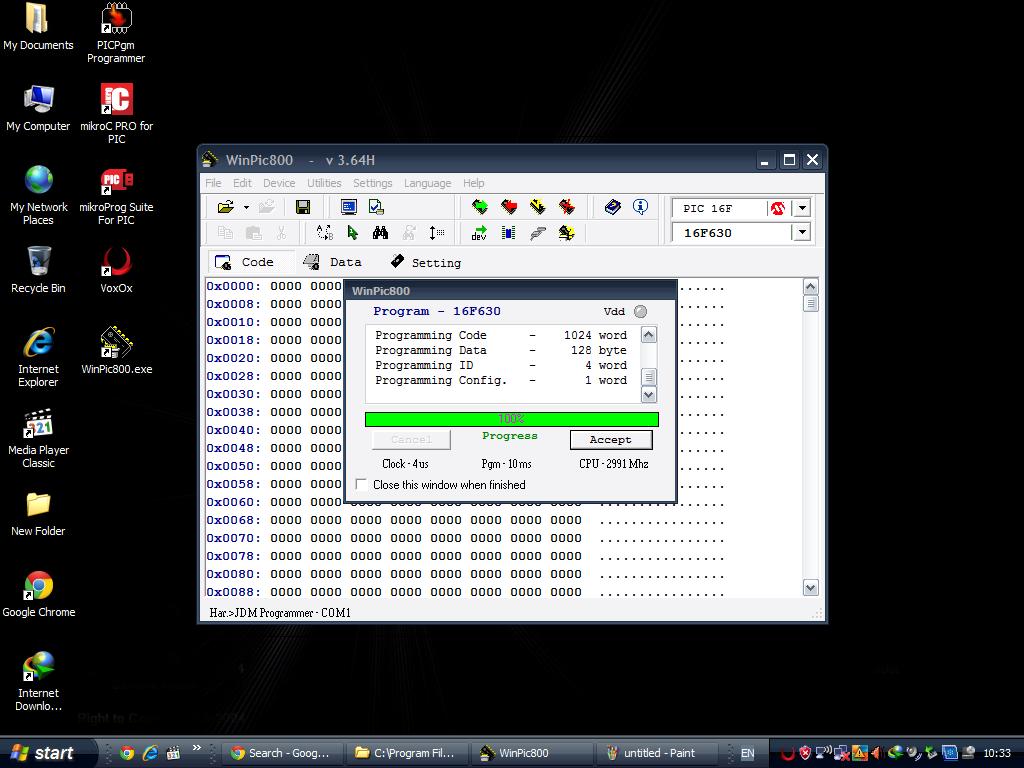
Task: Click the A-to-B replace icon
Action: pyautogui.click(x=325, y=232)
